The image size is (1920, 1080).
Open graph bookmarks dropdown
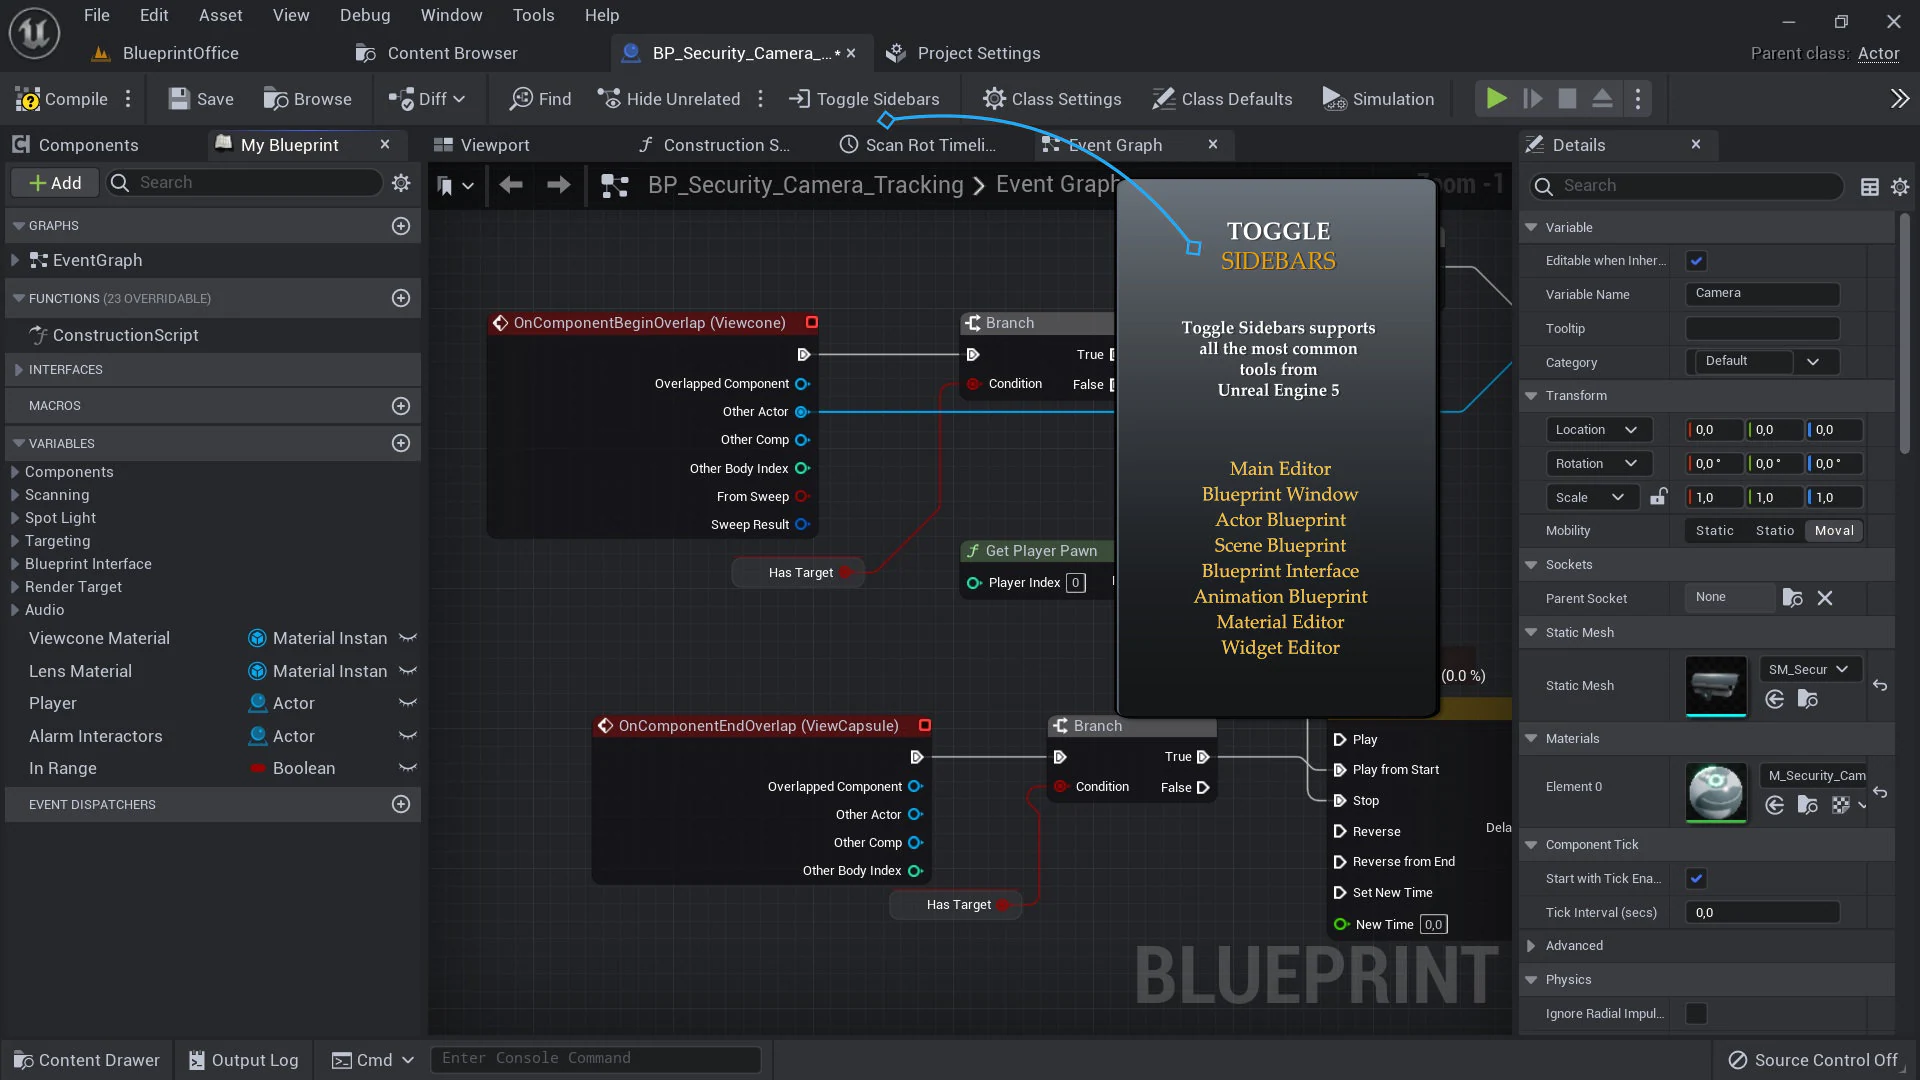pyautogui.click(x=455, y=185)
